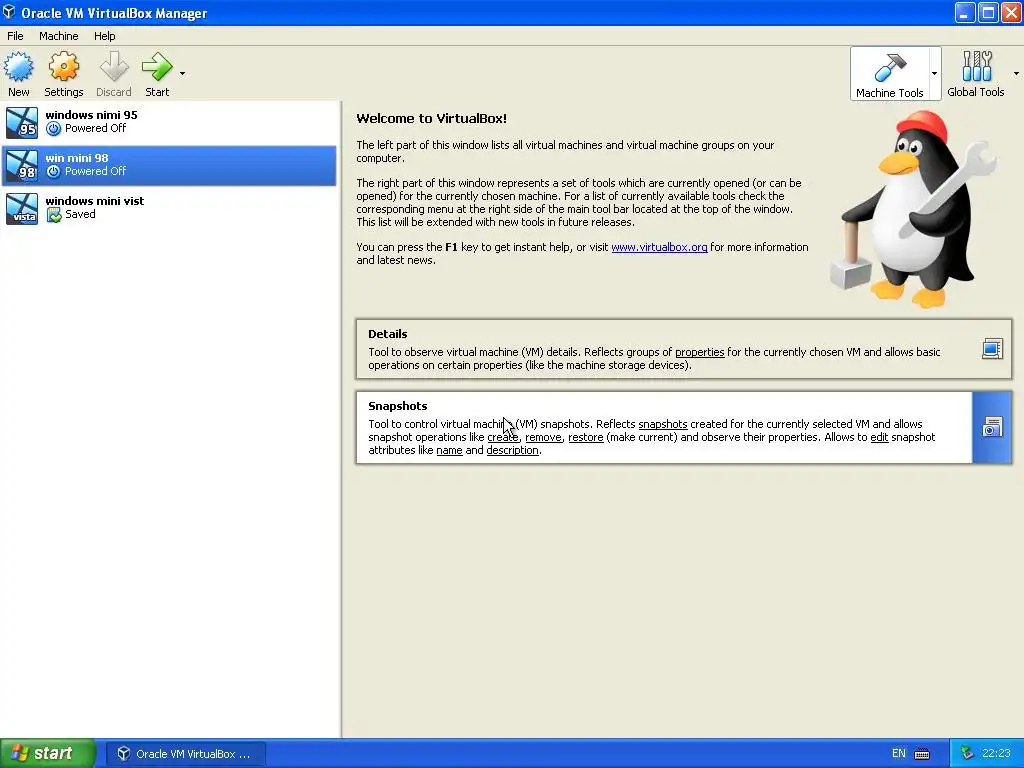Image resolution: width=1024 pixels, height=768 pixels.
Task: Click the EN language indicator in taskbar
Action: point(899,754)
